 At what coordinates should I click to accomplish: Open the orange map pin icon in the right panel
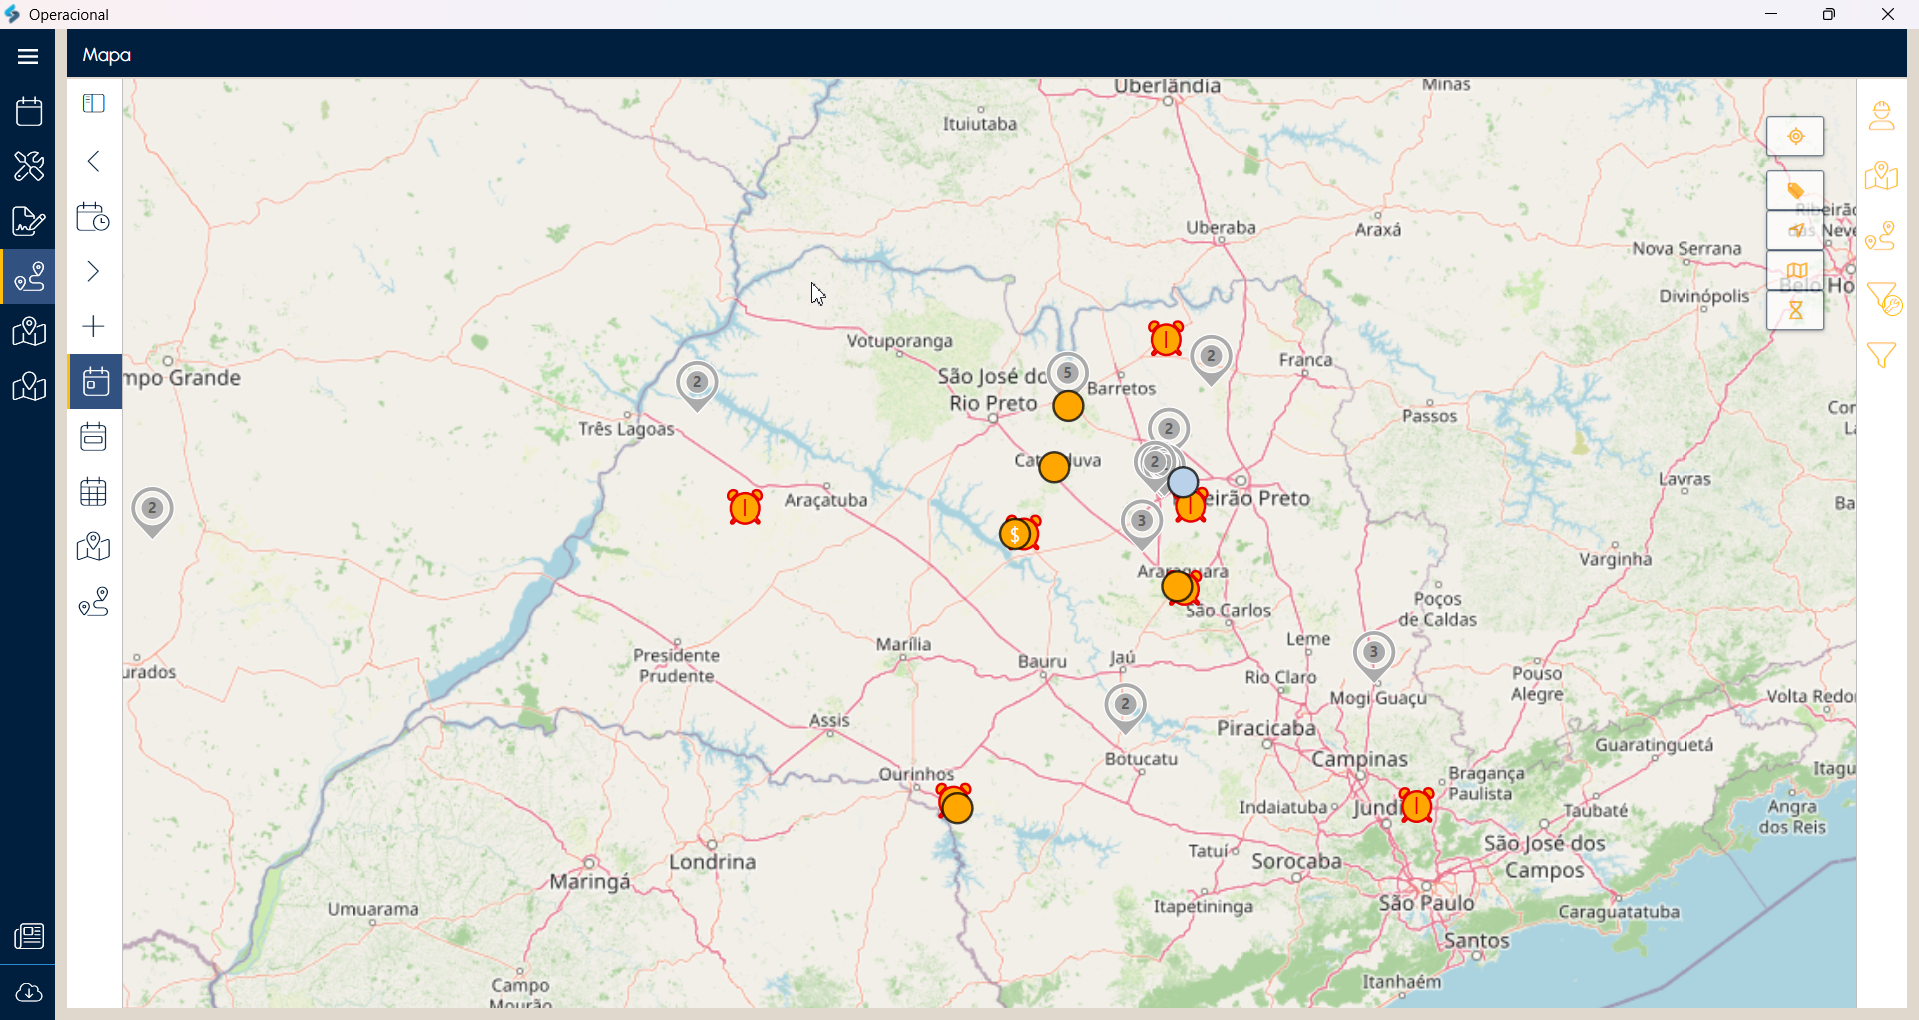pyautogui.click(x=1882, y=176)
